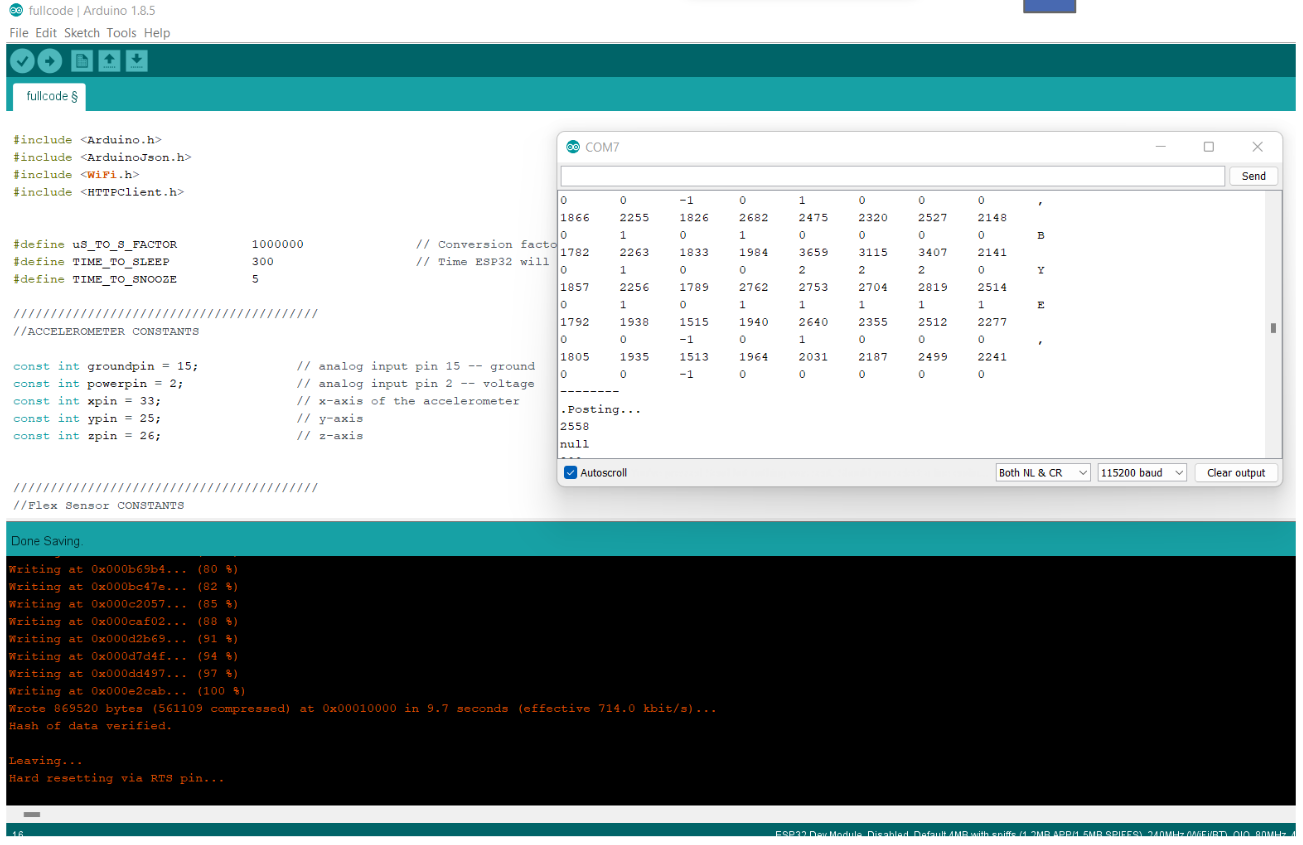The height and width of the screenshot is (845, 1303).
Task: Click the '// x-axis of the accelerometer' comment
Action: 408,401
